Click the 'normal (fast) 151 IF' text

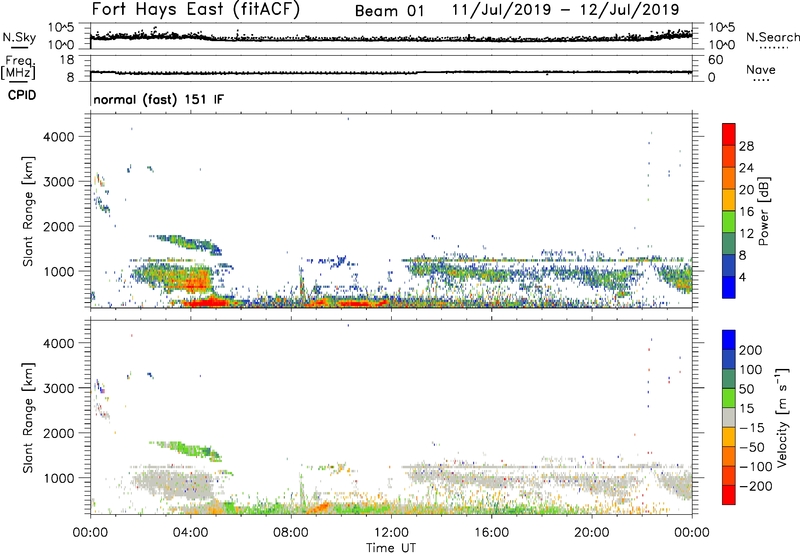point(159,99)
